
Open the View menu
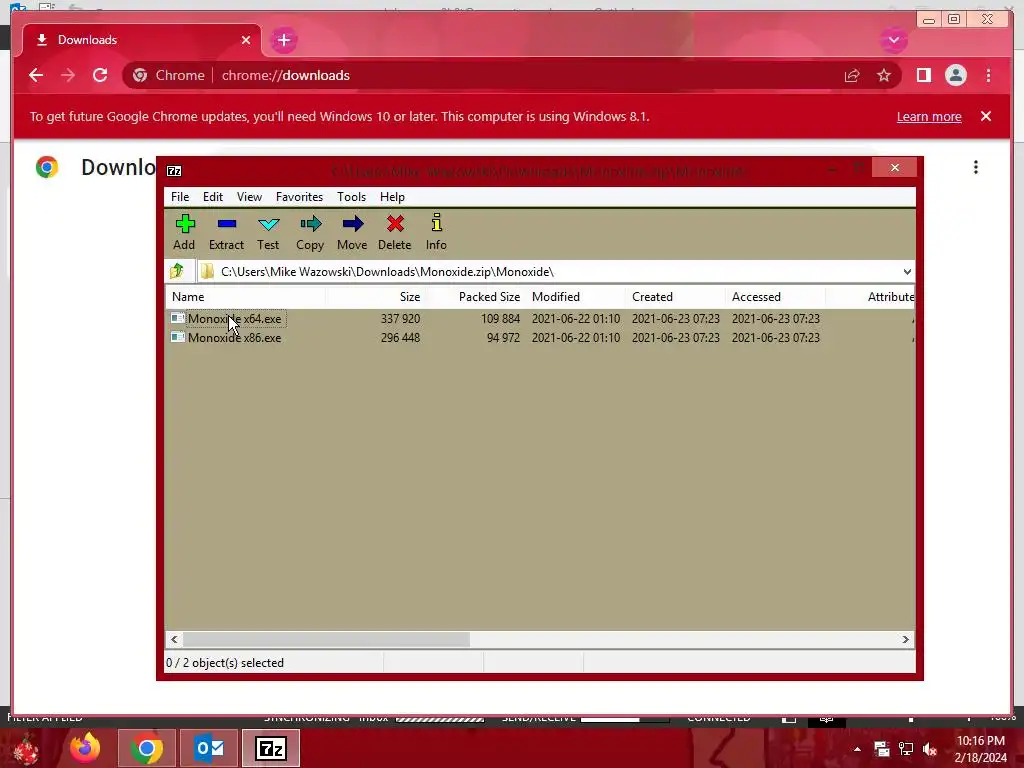click(249, 197)
